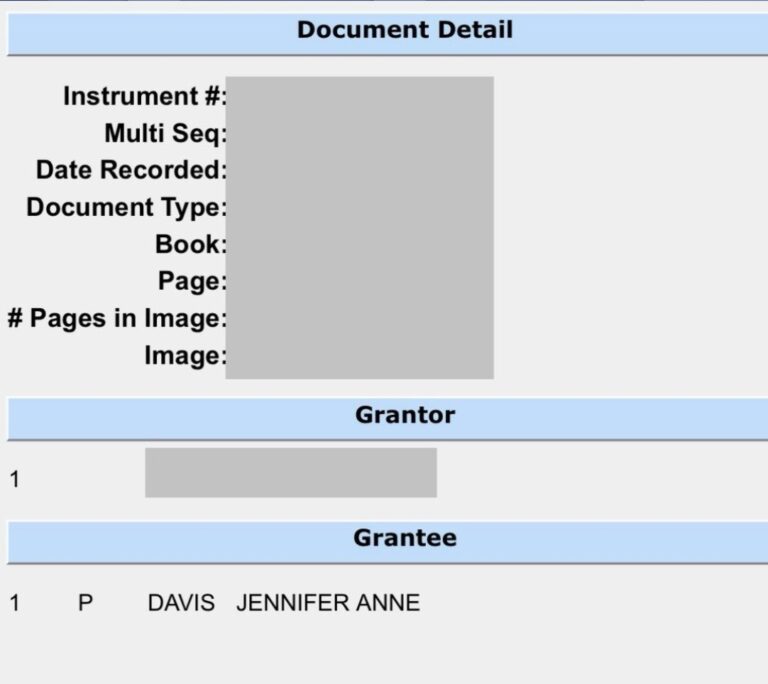Click the redacted value beside Instrument #
The image size is (768, 684).
[x=359, y=97]
